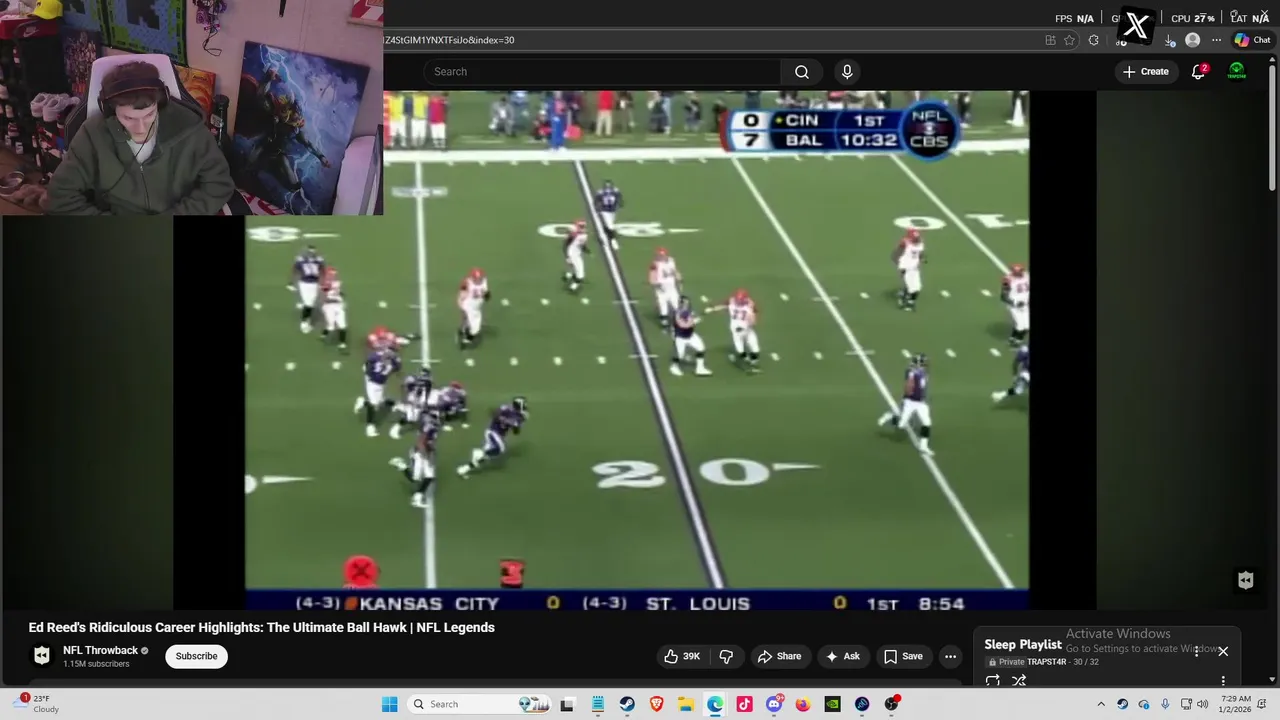The height and width of the screenshot is (720, 1280).
Task: Open Copilot Chat sidebar
Action: click(x=1252, y=40)
